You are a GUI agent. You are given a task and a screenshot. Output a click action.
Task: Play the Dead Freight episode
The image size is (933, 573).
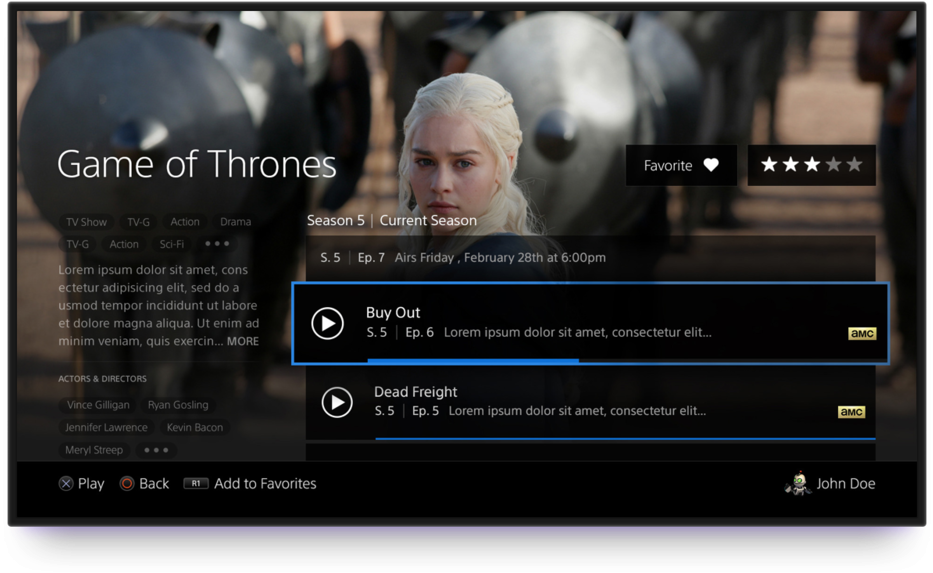337,402
